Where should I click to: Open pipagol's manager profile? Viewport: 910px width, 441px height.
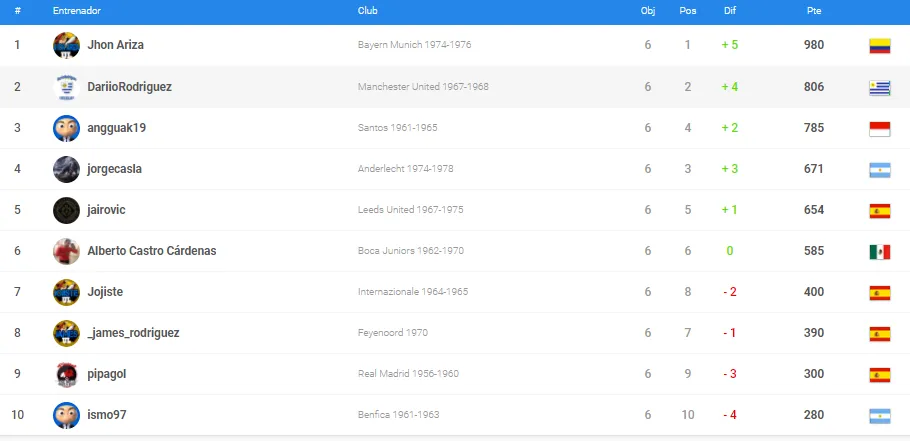click(107, 374)
